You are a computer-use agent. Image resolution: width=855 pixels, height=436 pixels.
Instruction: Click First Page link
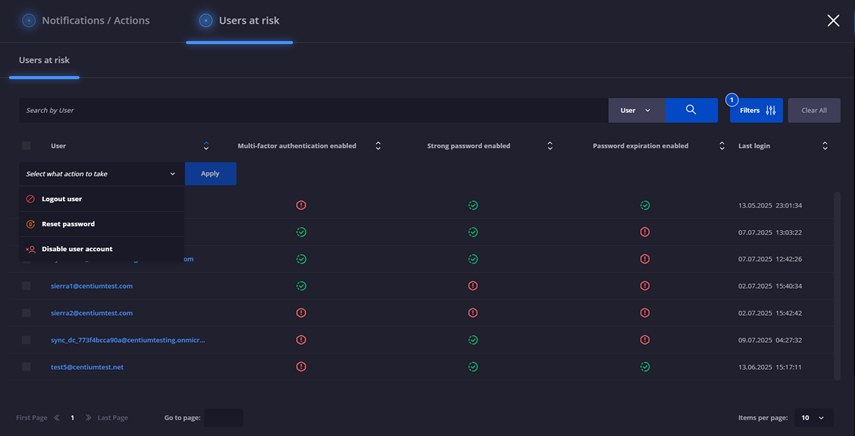32,418
